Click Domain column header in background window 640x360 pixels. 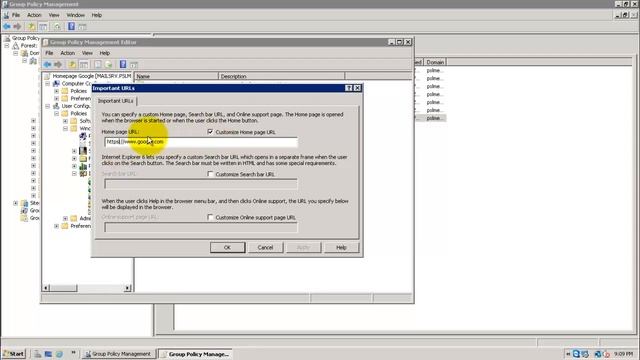(x=435, y=62)
